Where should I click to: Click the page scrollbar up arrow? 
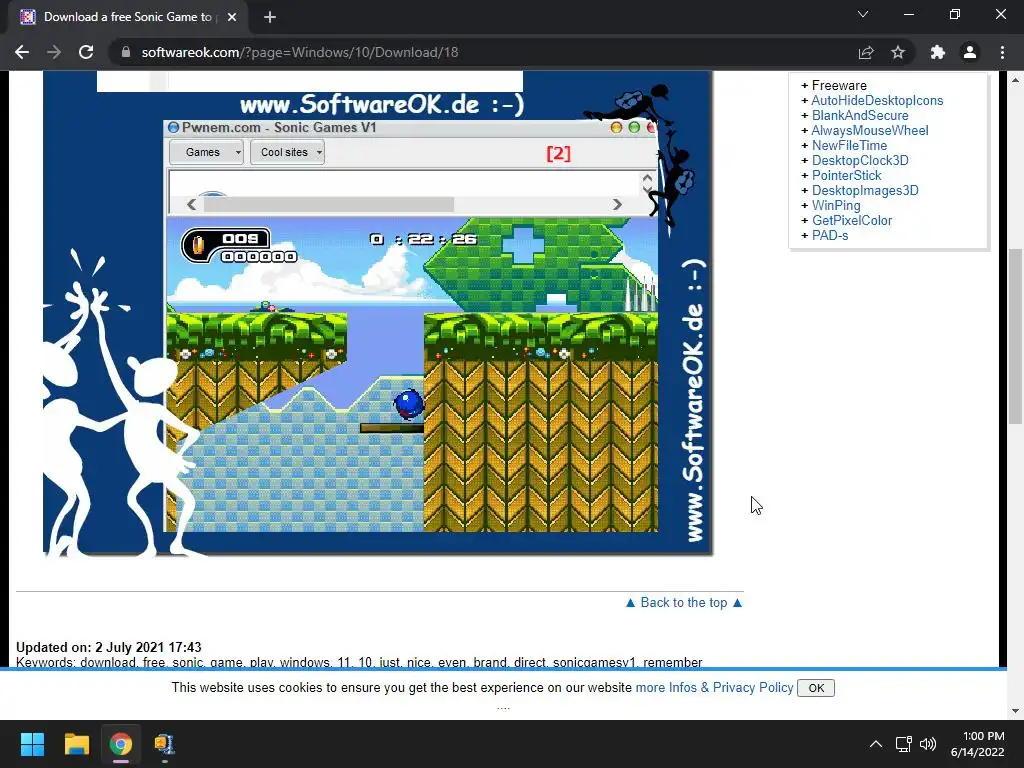1015,80
